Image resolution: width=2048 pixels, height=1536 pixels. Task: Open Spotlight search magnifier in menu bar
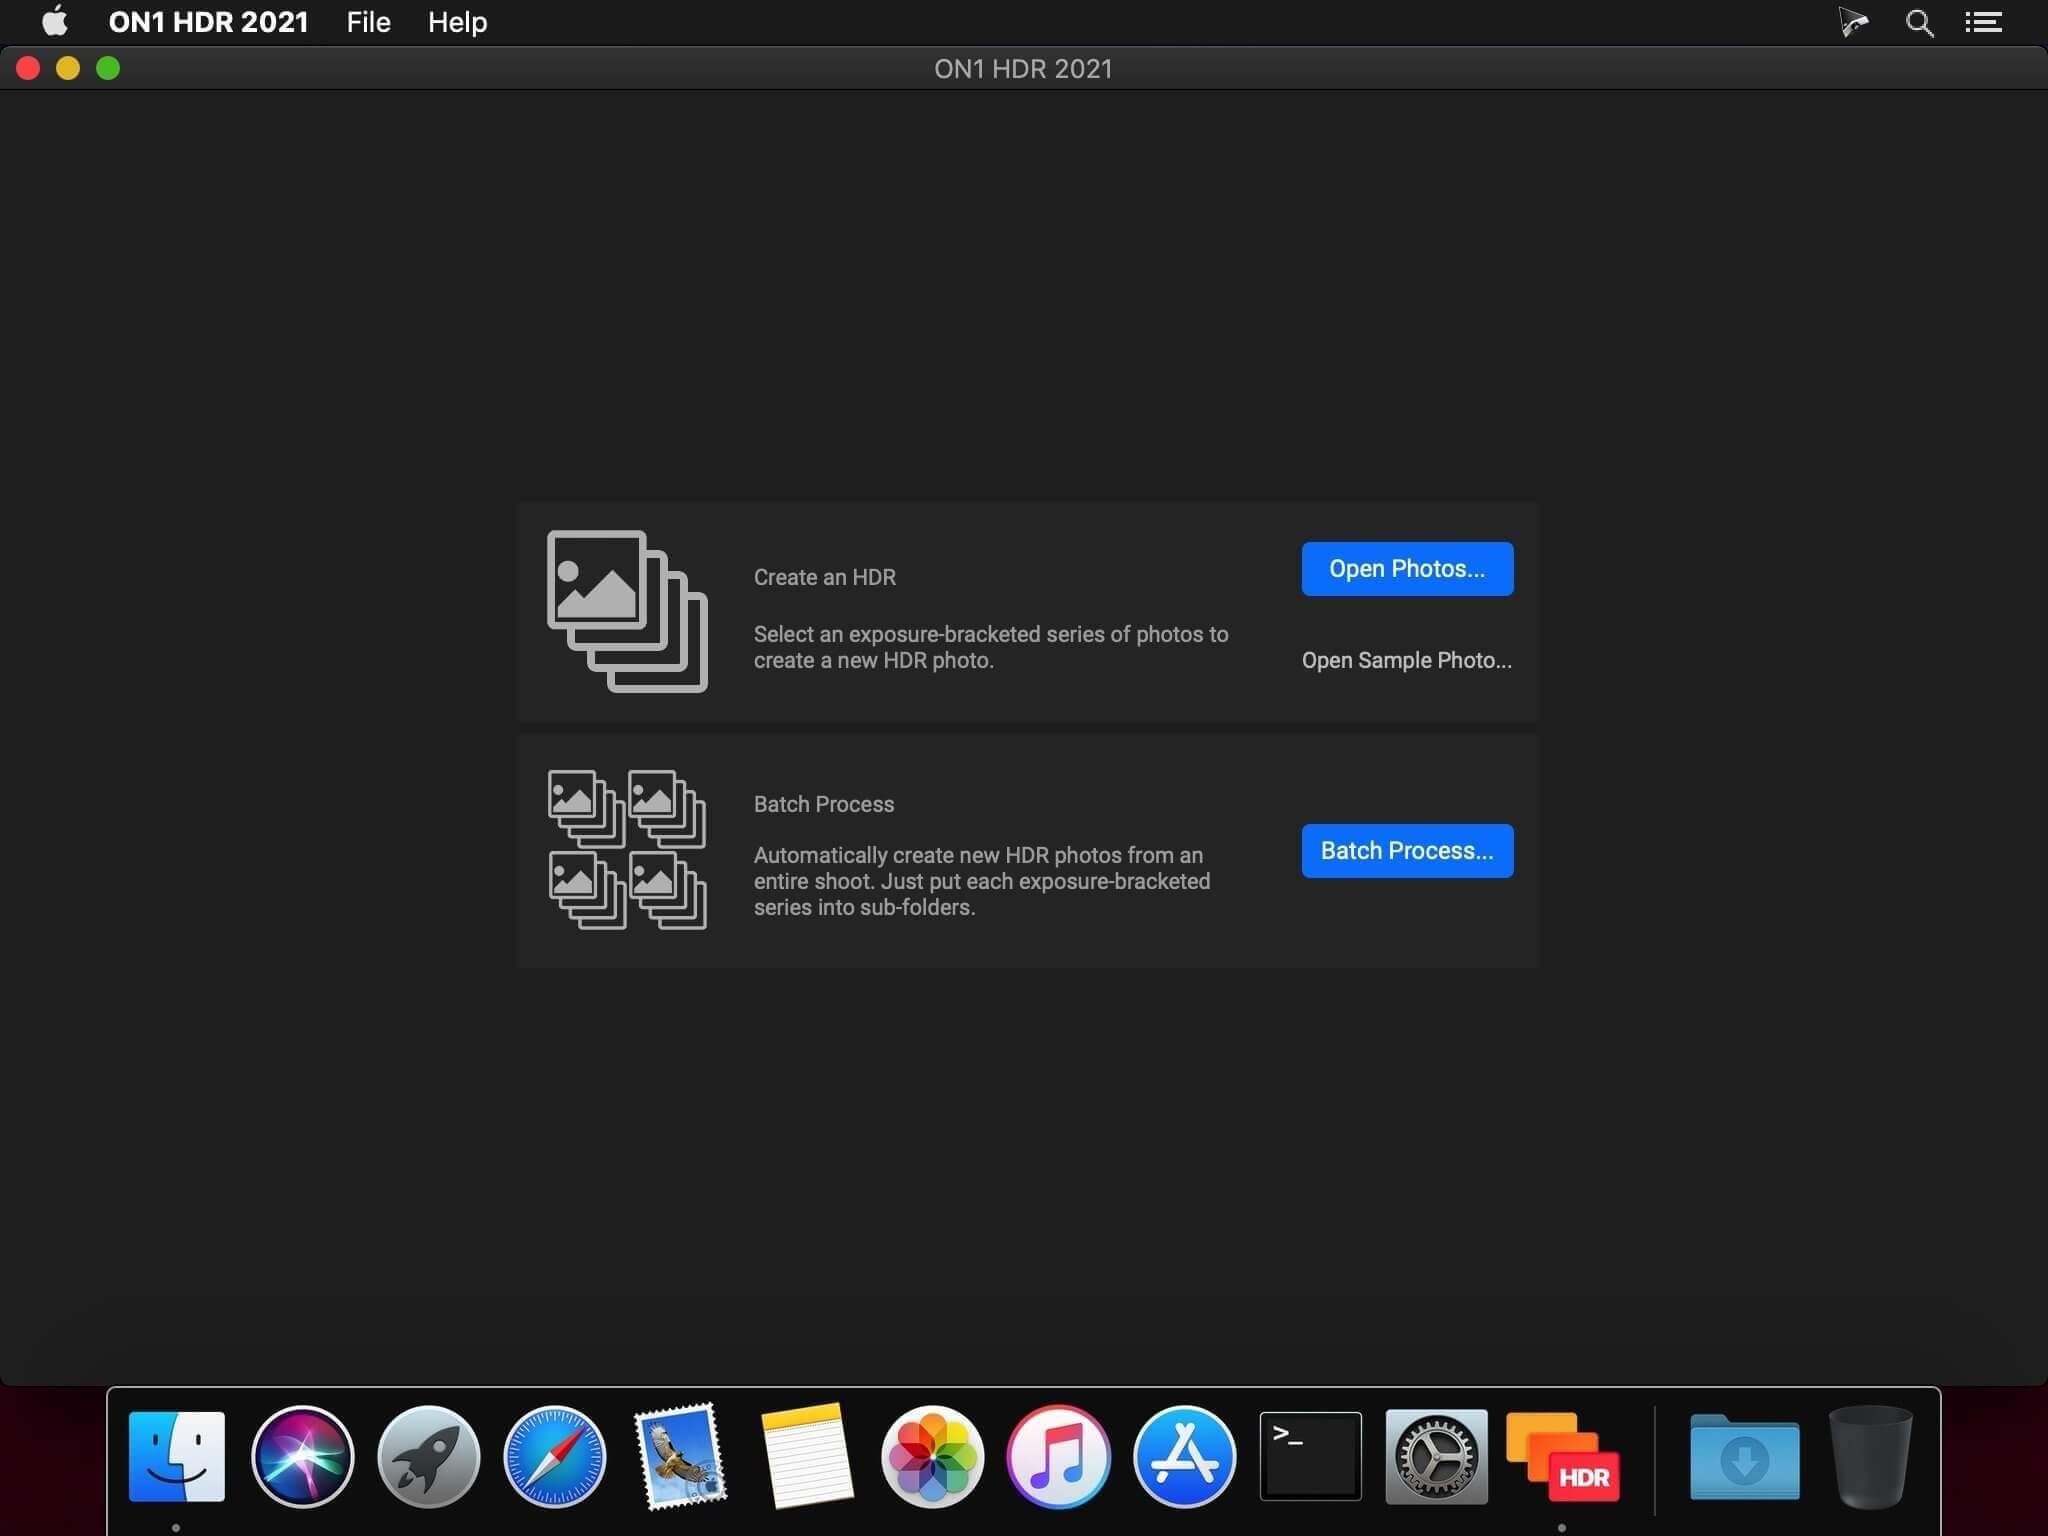pyautogui.click(x=1919, y=22)
